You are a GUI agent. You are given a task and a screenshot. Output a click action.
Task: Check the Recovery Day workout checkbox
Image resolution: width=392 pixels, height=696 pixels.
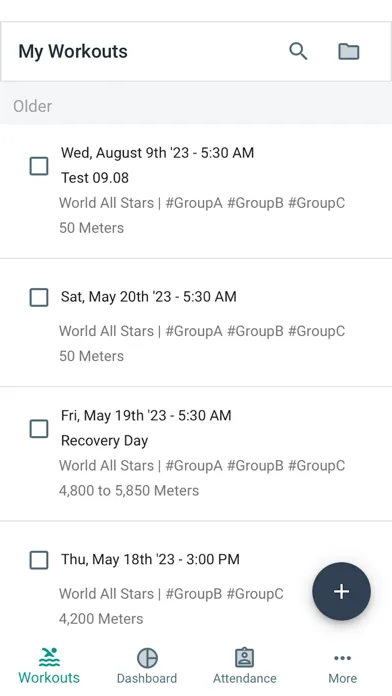coord(39,428)
